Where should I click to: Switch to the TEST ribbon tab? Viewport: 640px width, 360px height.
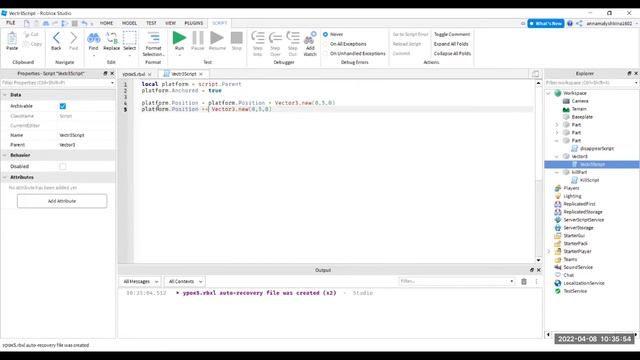point(151,23)
